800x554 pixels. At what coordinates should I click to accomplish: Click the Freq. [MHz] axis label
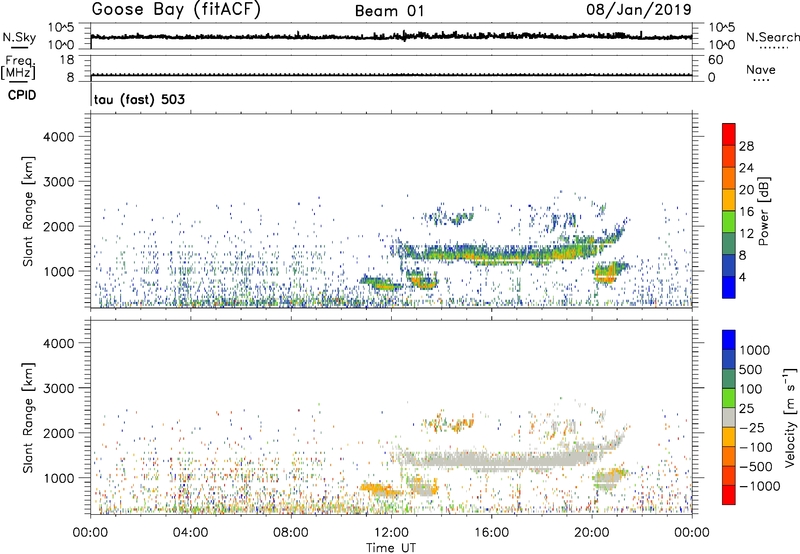pyautogui.click(x=18, y=67)
